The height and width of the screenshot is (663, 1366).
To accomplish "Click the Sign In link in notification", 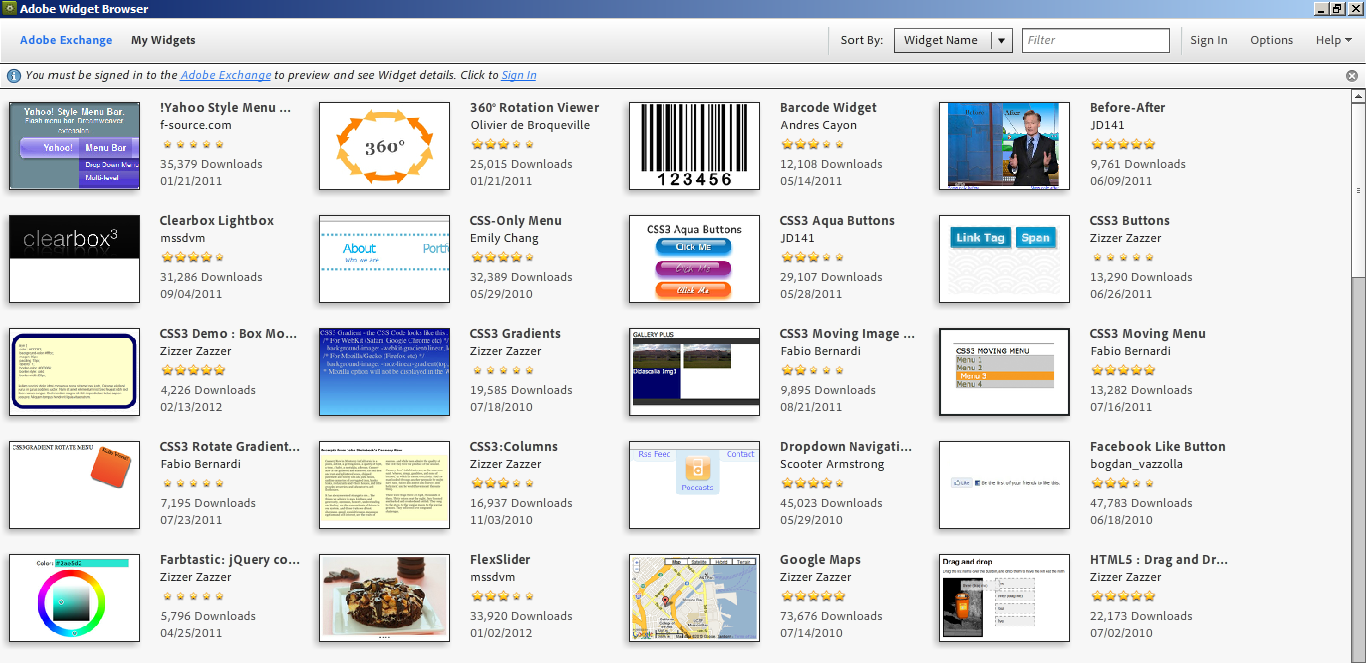I will (519, 75).
